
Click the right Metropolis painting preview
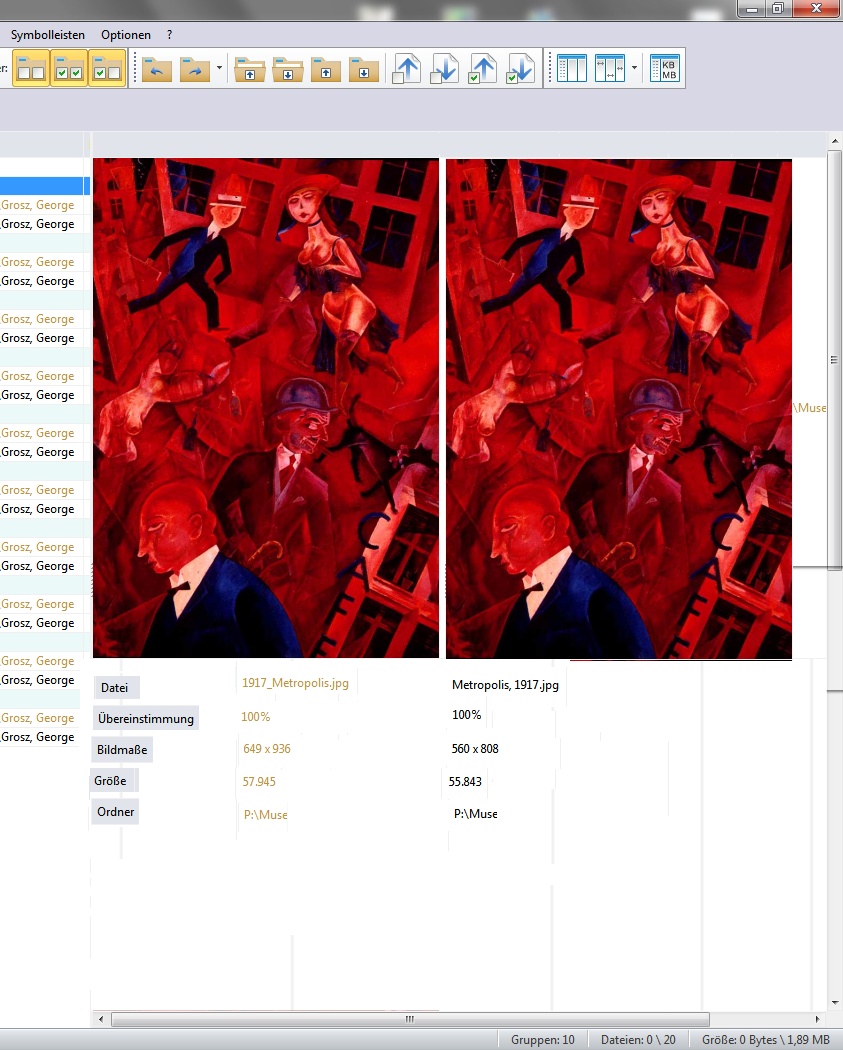[x=618, y=408]
